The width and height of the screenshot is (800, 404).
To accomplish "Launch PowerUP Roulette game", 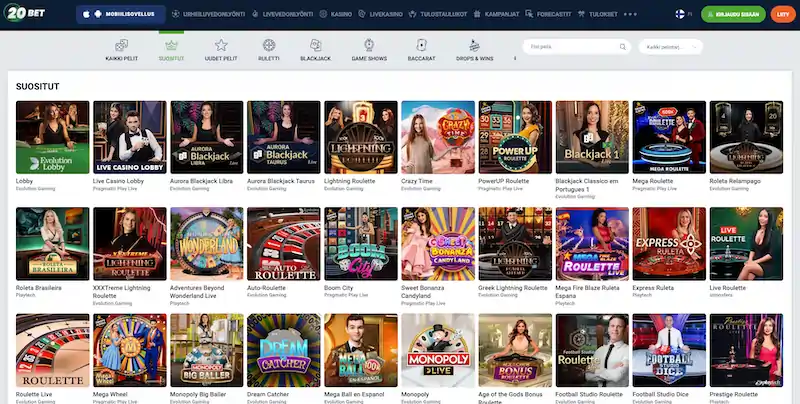I will click(x=515, y=137).
